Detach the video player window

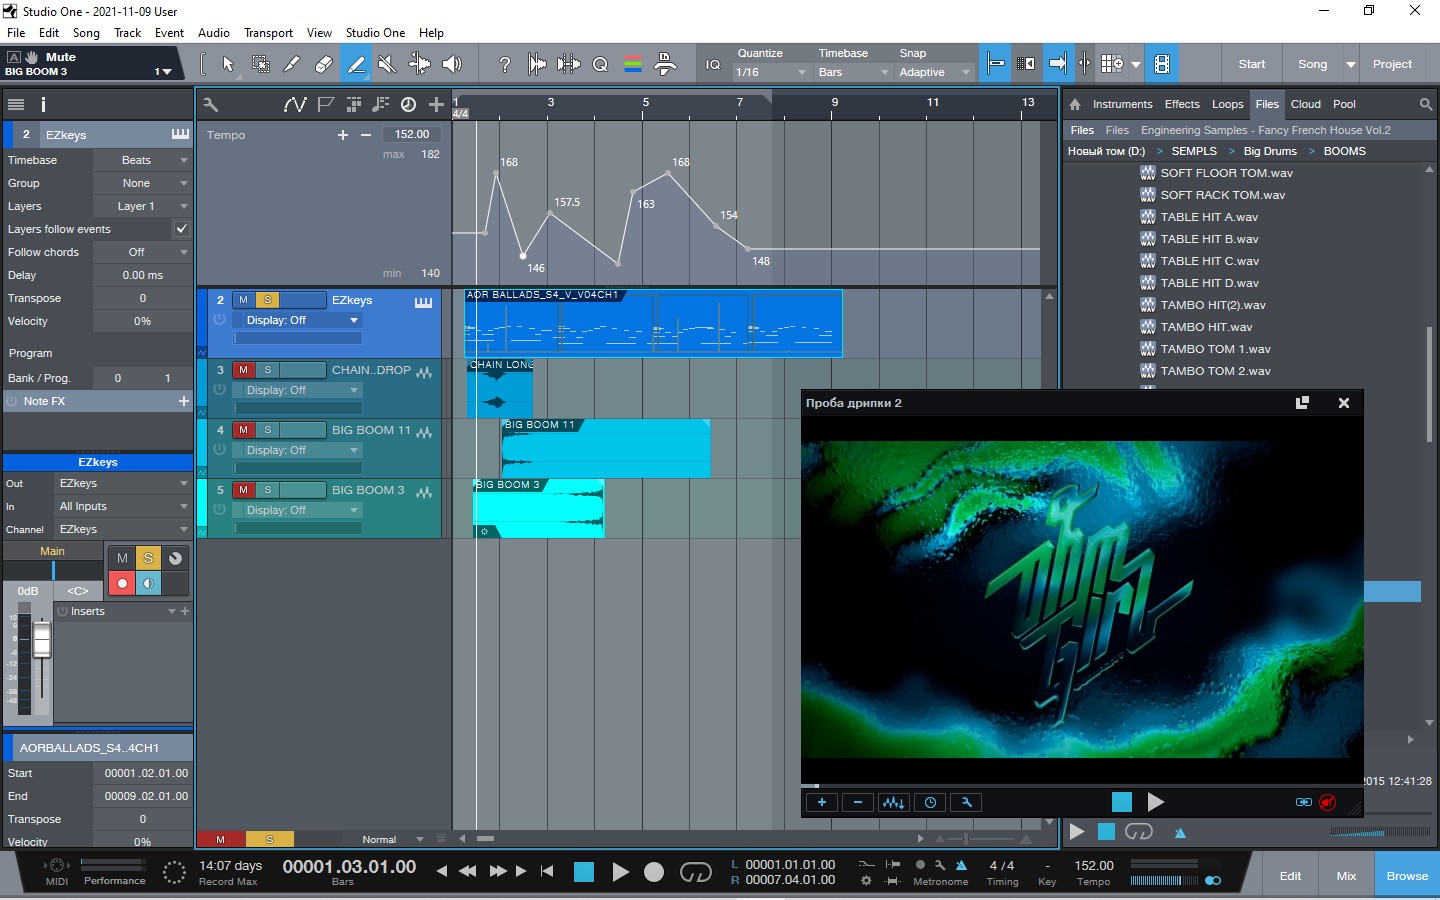coord(1302,403)
